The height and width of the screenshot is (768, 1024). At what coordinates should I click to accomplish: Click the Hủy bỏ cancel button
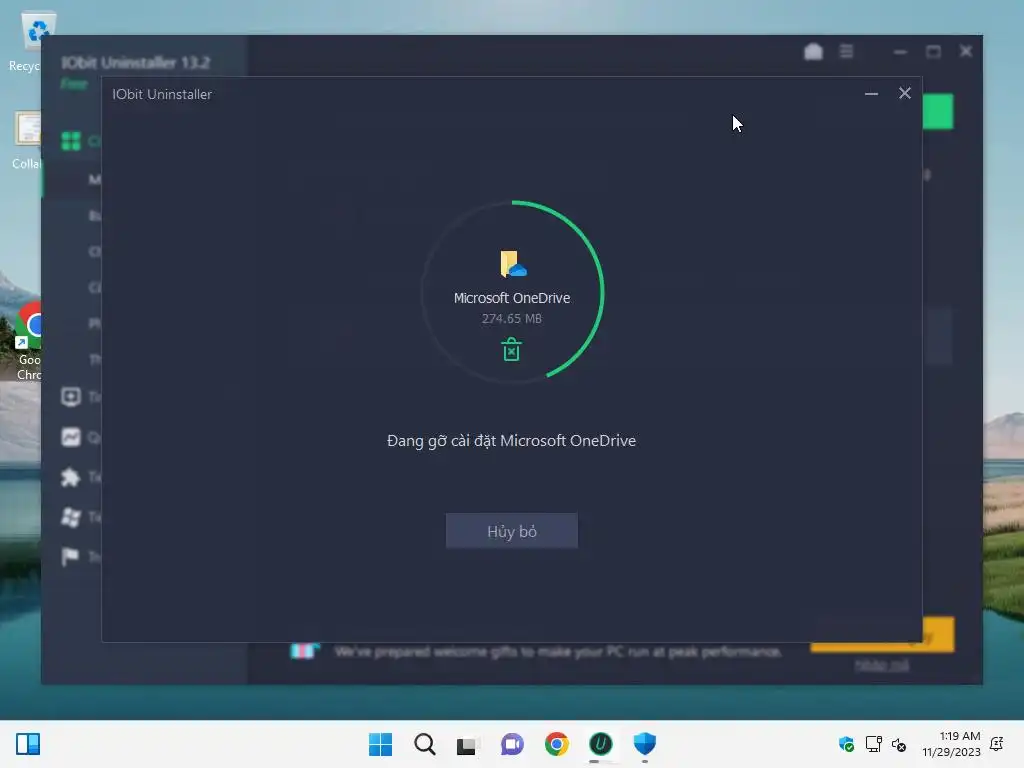coord(511,531)
